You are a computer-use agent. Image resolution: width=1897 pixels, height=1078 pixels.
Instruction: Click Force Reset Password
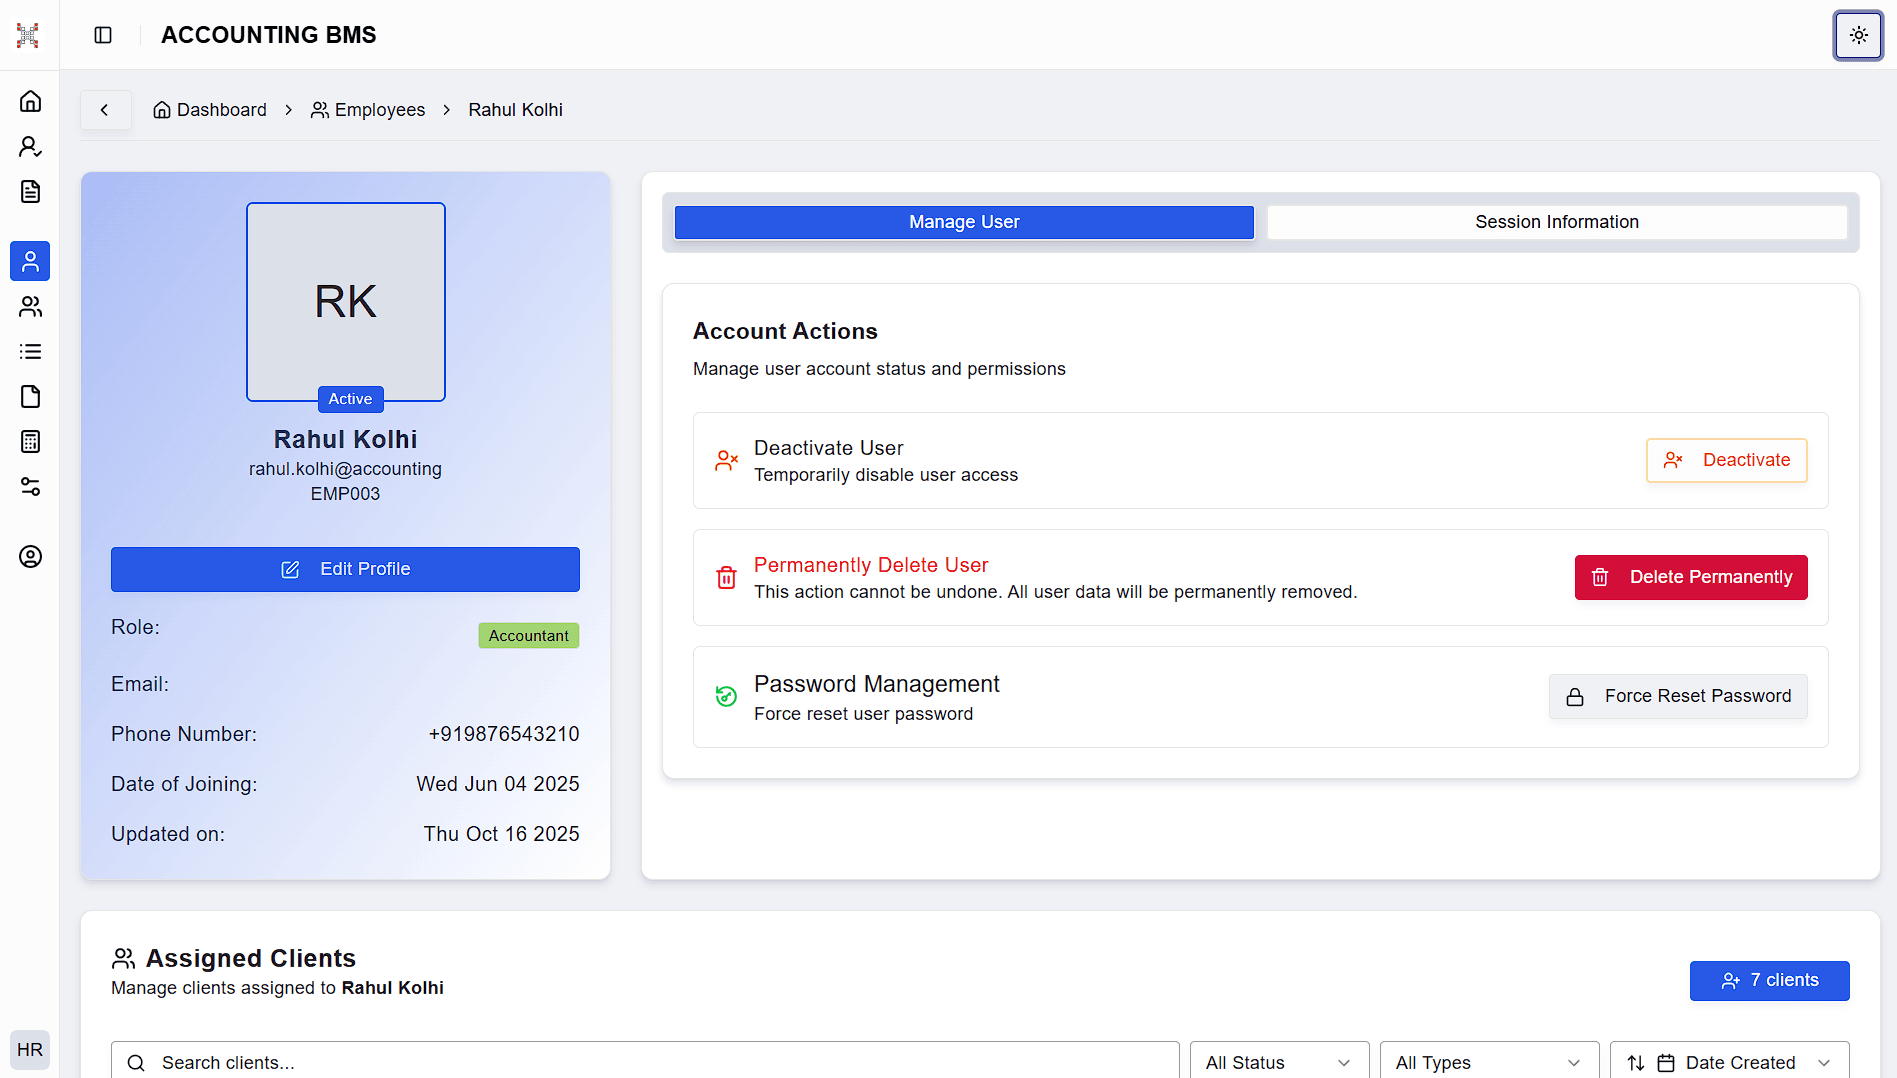point(1678,695)
